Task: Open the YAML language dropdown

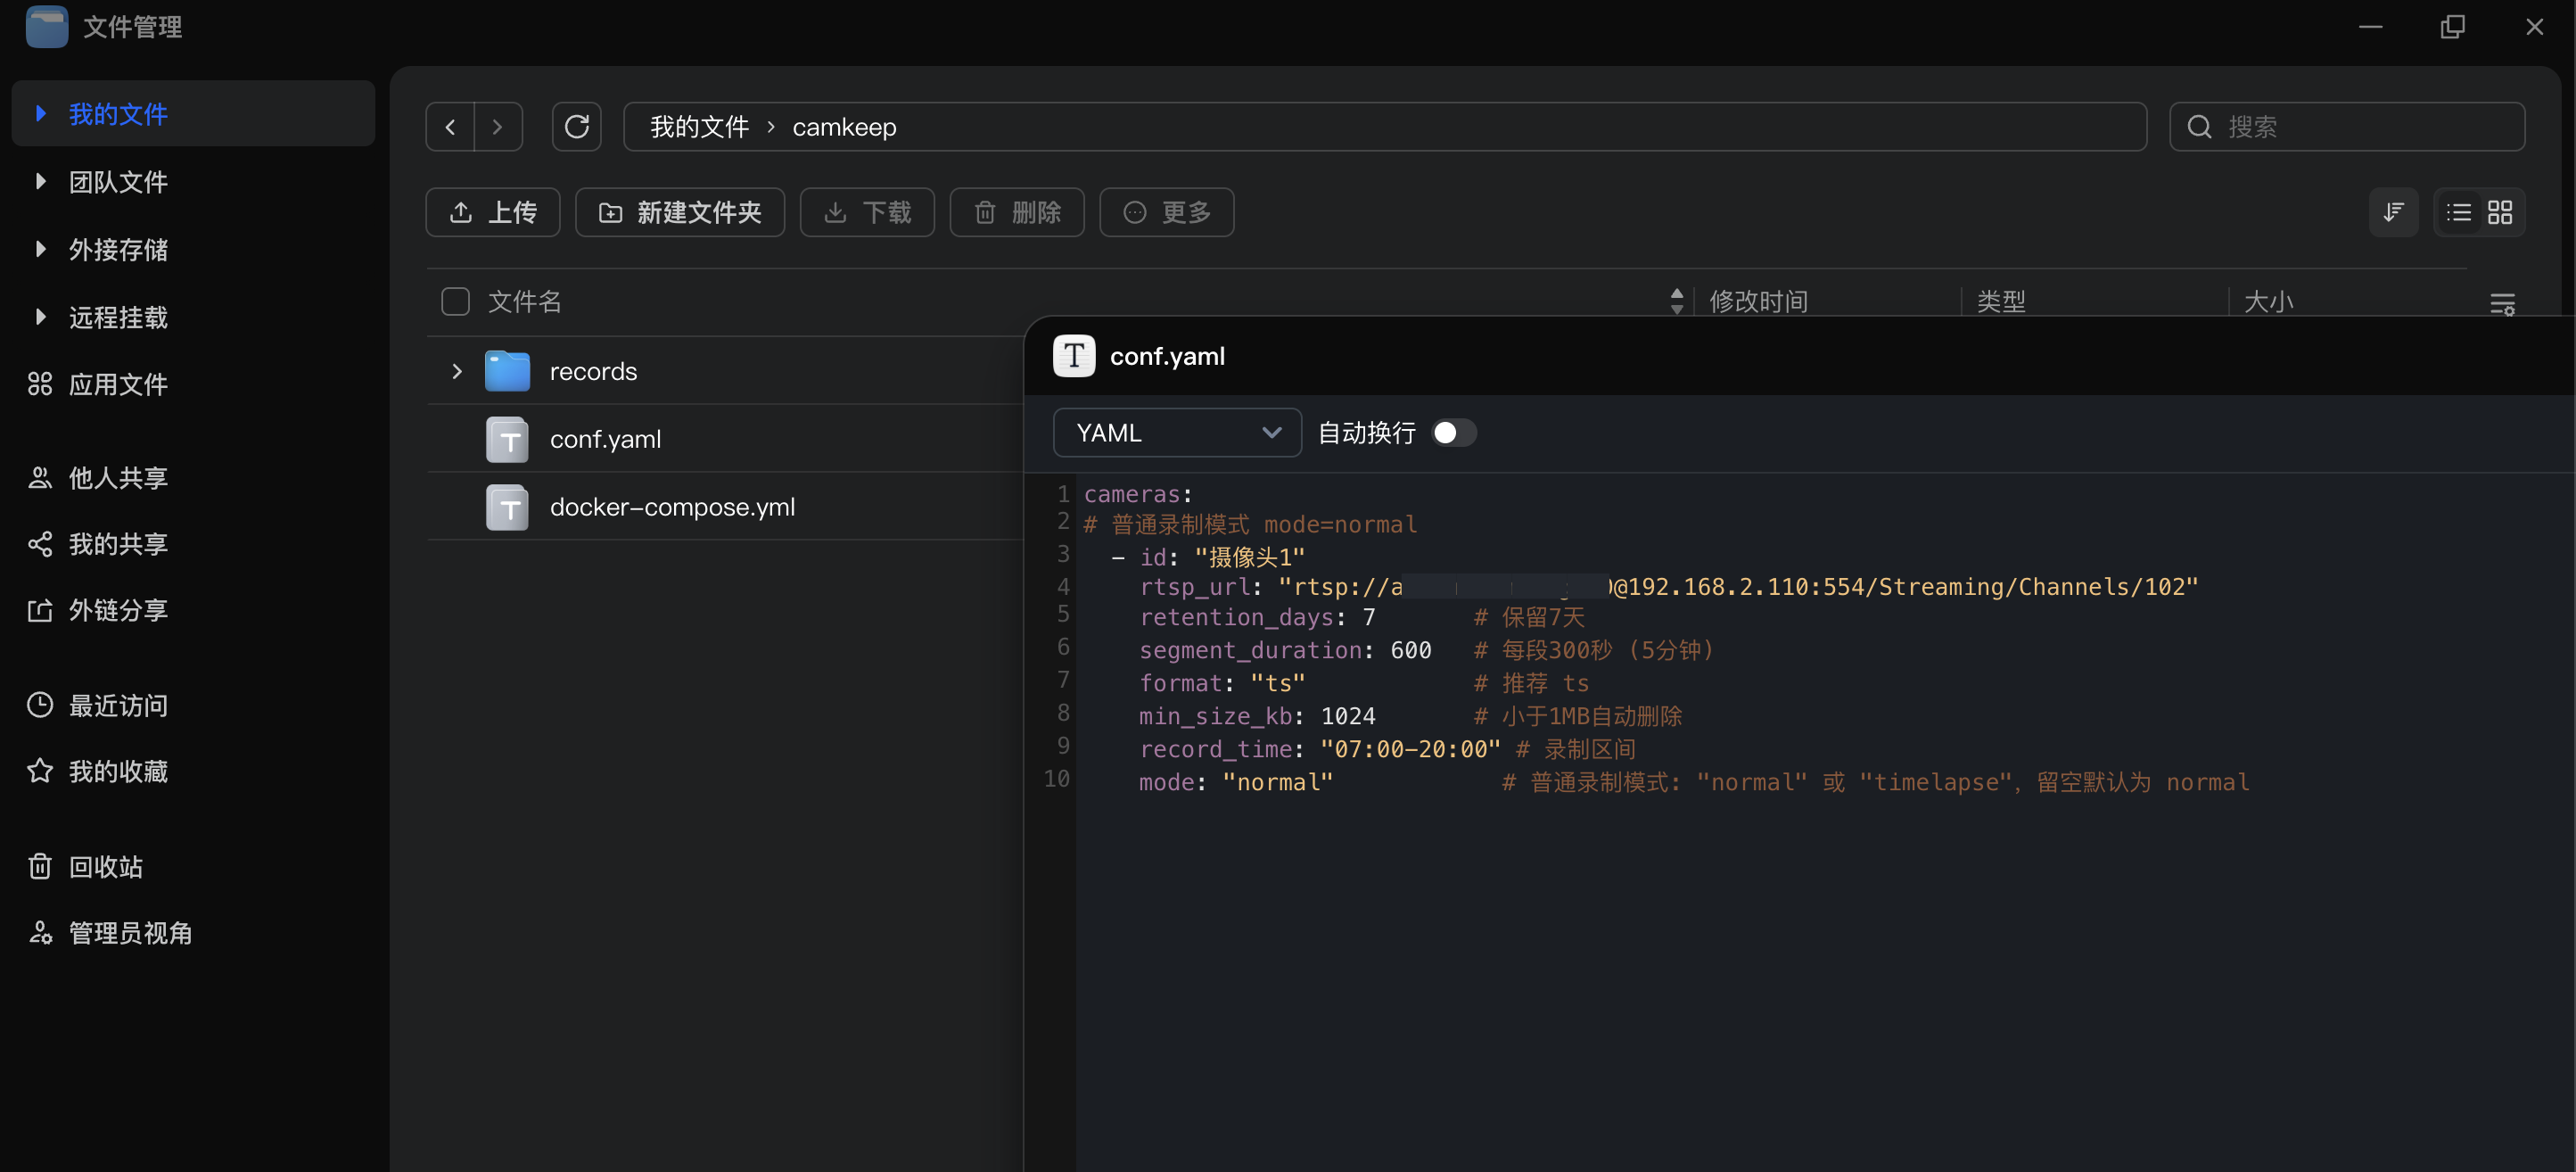Action: [1176, 432]
